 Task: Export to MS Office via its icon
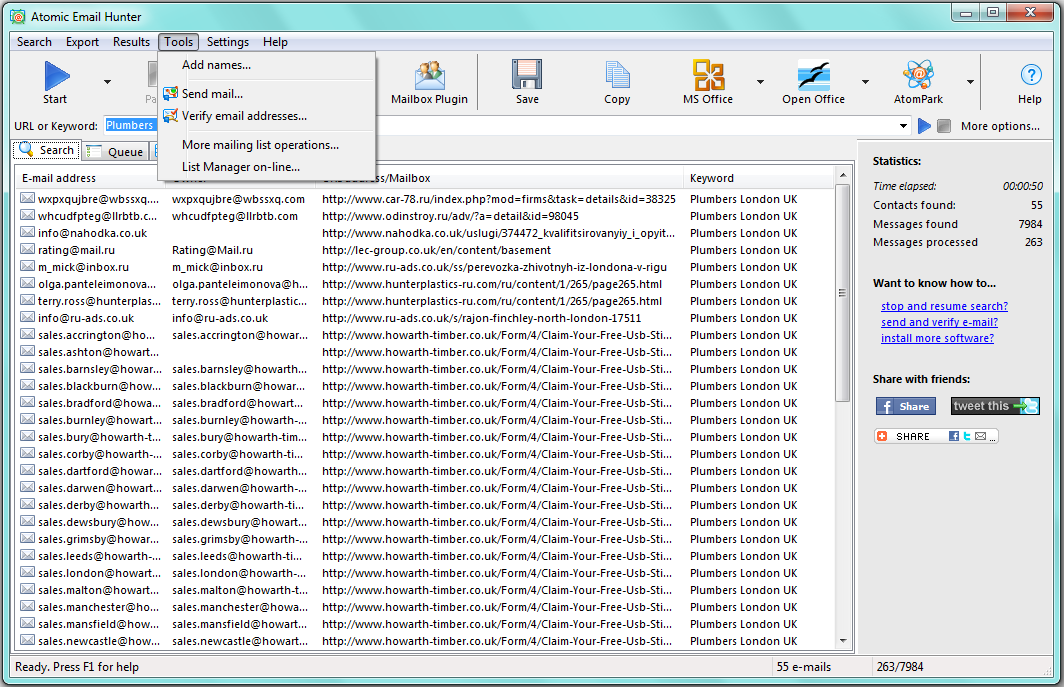708,75
